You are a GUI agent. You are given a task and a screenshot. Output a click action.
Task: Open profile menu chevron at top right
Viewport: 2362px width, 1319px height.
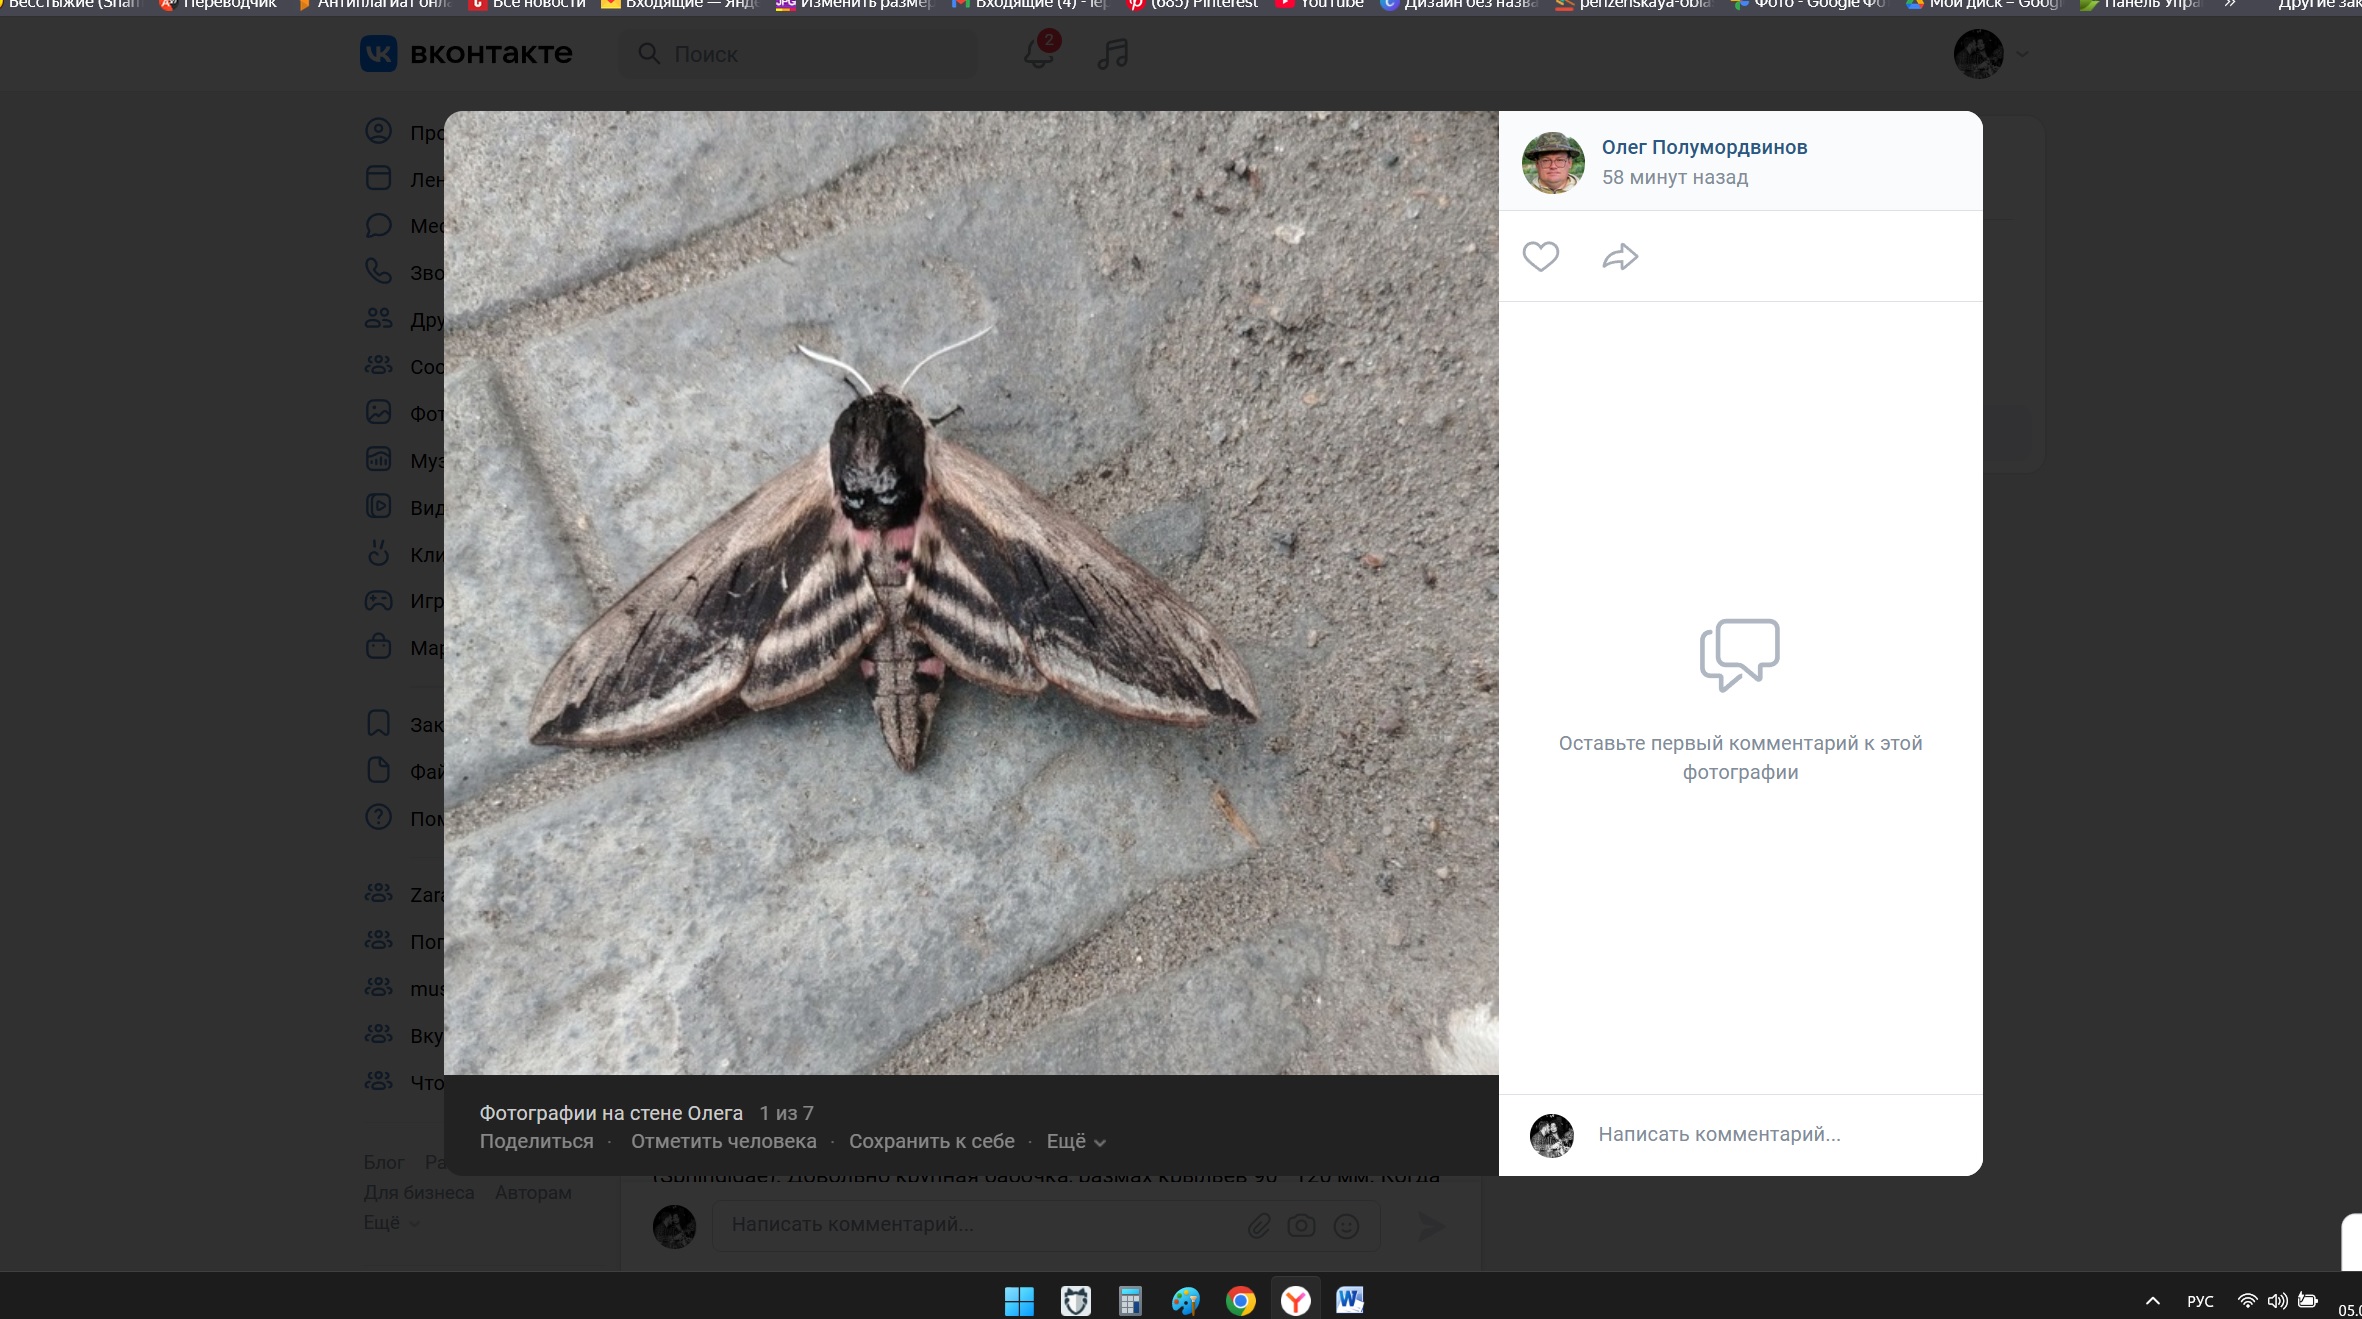[x=2022, y=54]
